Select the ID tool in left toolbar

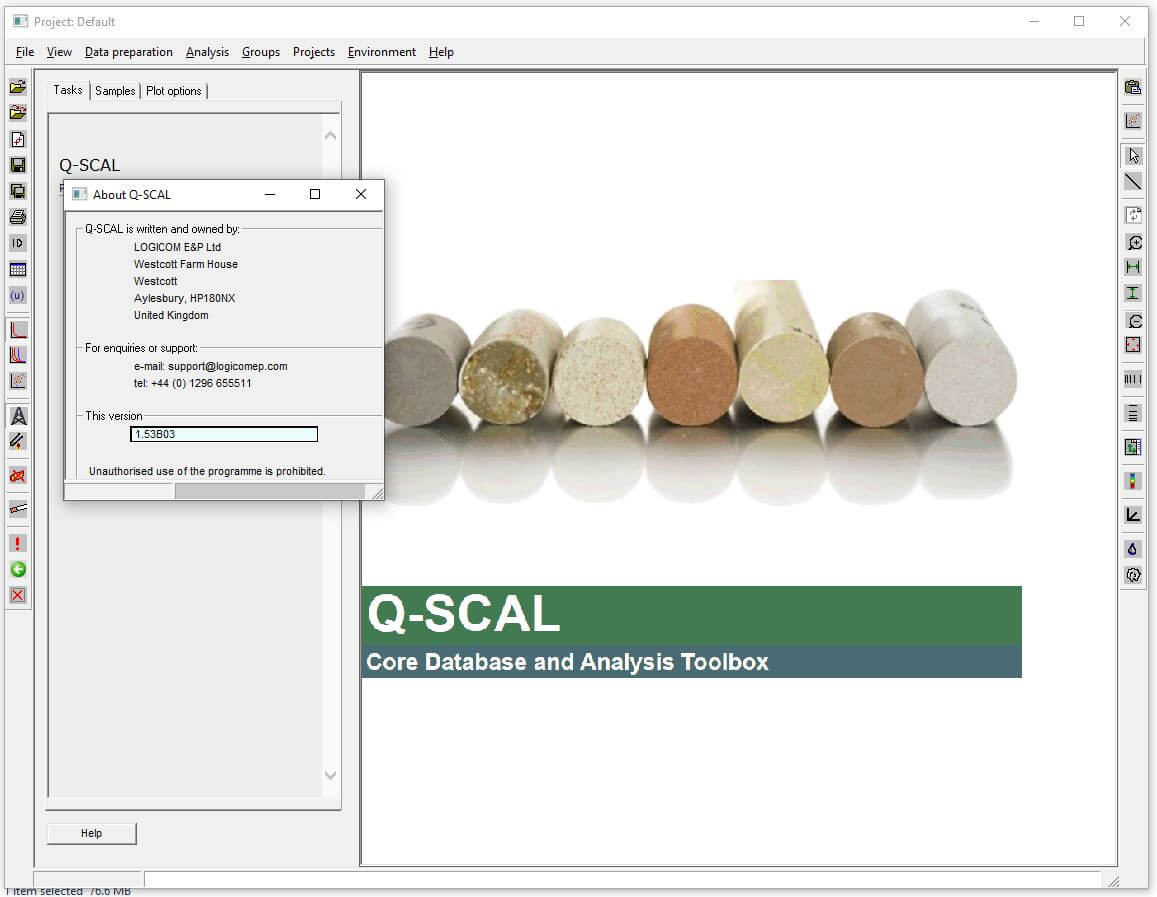[x=17, y=243]
